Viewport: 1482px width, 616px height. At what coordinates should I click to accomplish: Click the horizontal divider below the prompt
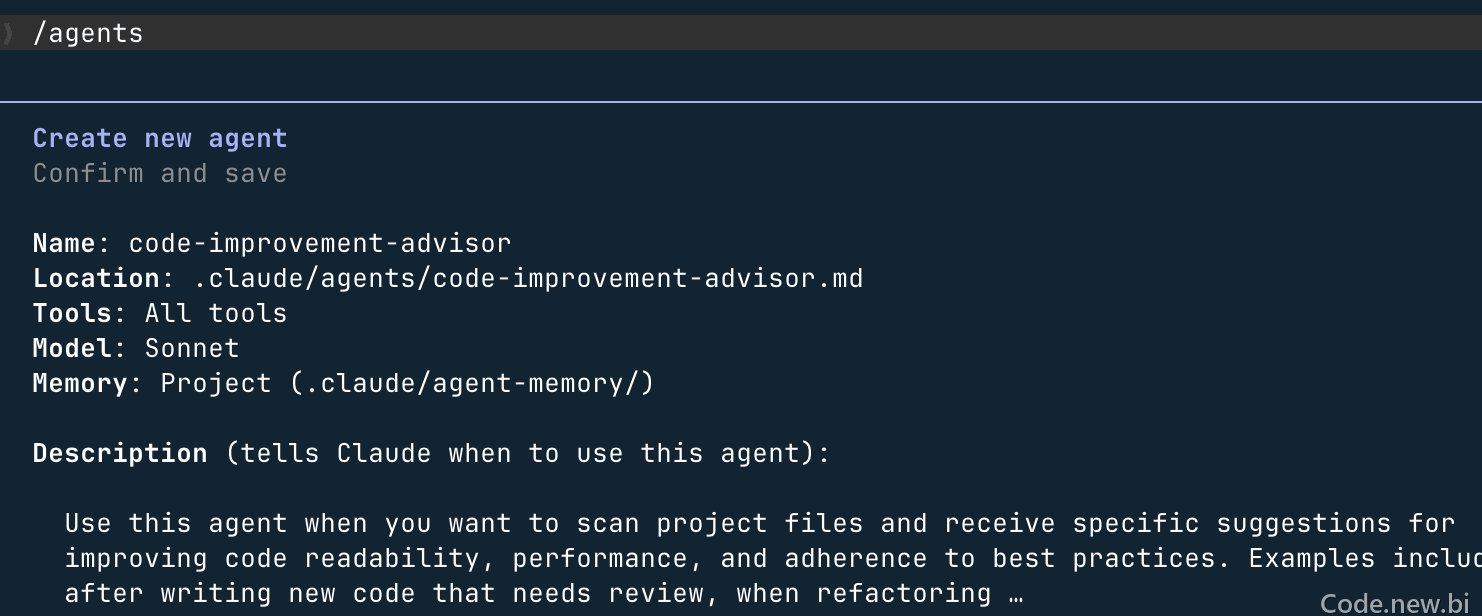(x=741, y=102)
